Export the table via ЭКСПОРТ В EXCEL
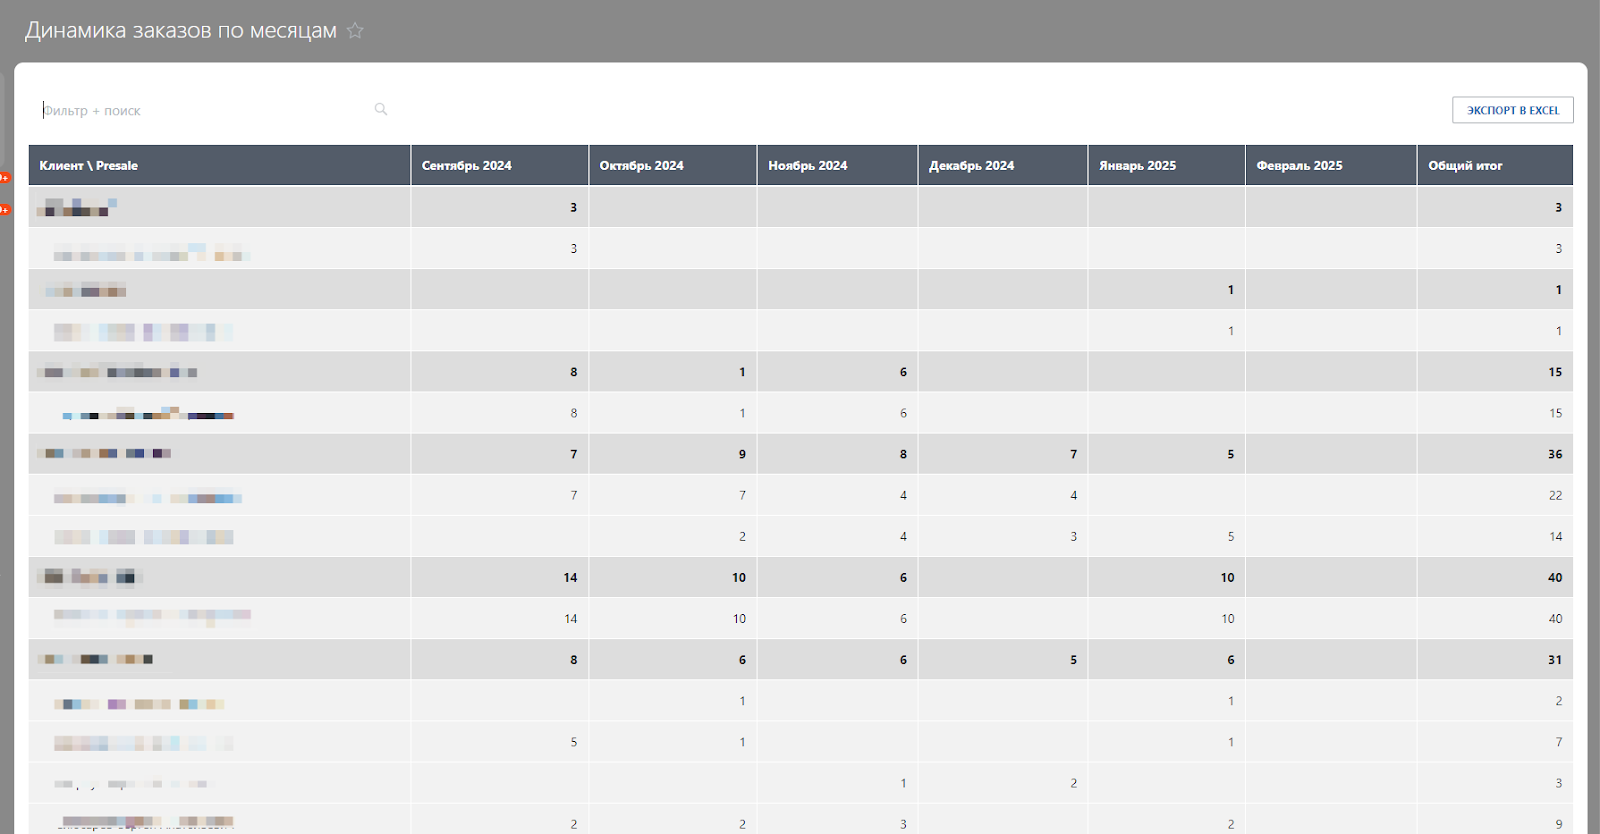 coord(1512,110)
